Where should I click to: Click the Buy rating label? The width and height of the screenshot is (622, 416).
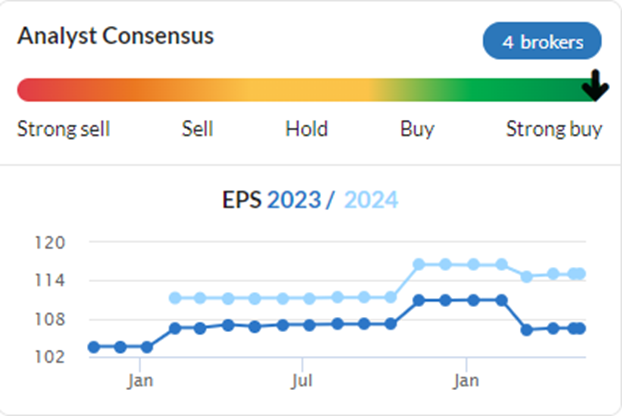pyautogui.click(x=417, y=129)
